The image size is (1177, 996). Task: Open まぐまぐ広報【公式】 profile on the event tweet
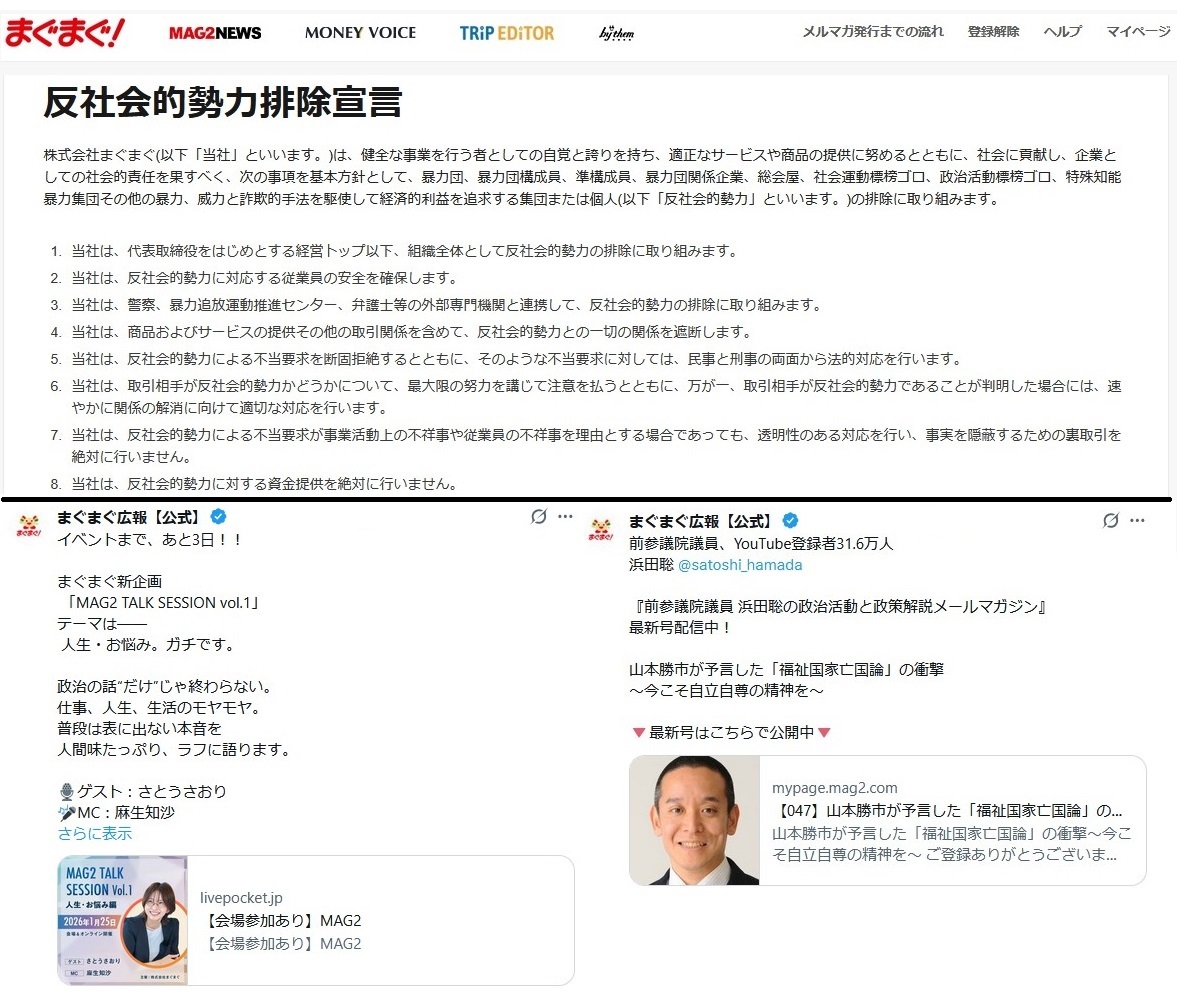[x=129, y=516]
